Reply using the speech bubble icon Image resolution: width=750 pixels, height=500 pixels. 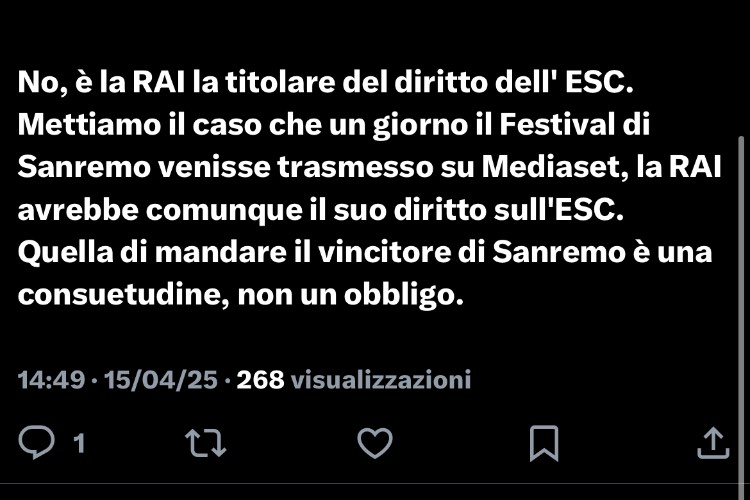click(36, 442)
